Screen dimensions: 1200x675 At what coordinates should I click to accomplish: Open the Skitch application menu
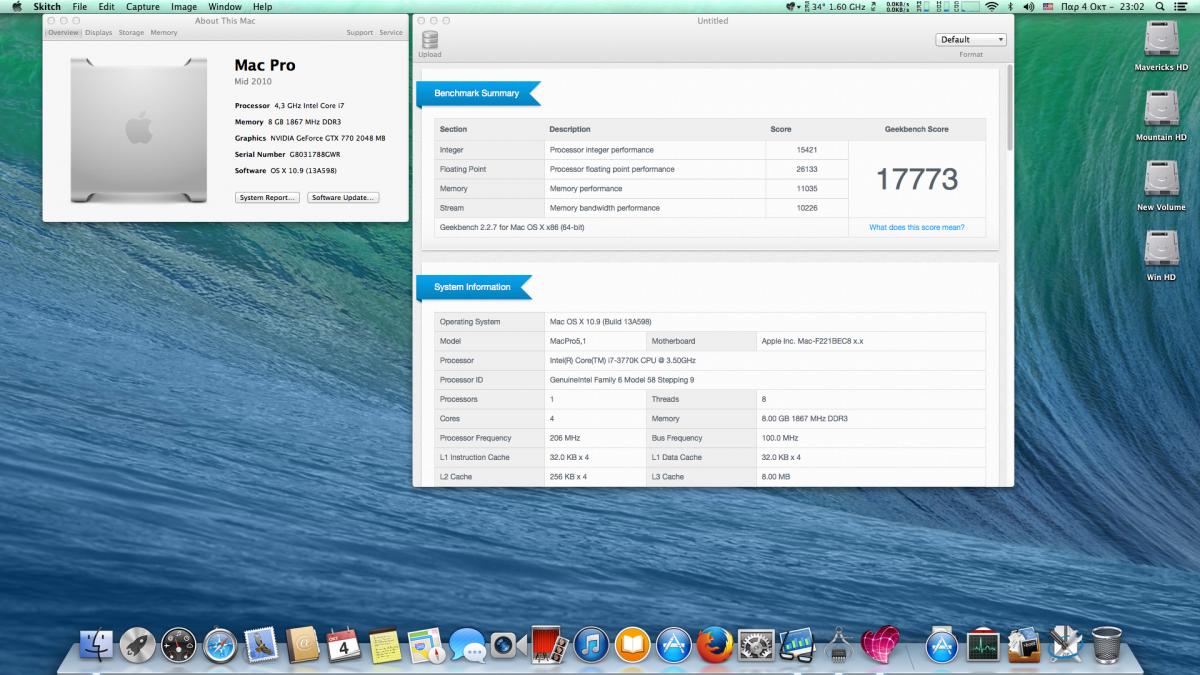[x=47, y=7]
